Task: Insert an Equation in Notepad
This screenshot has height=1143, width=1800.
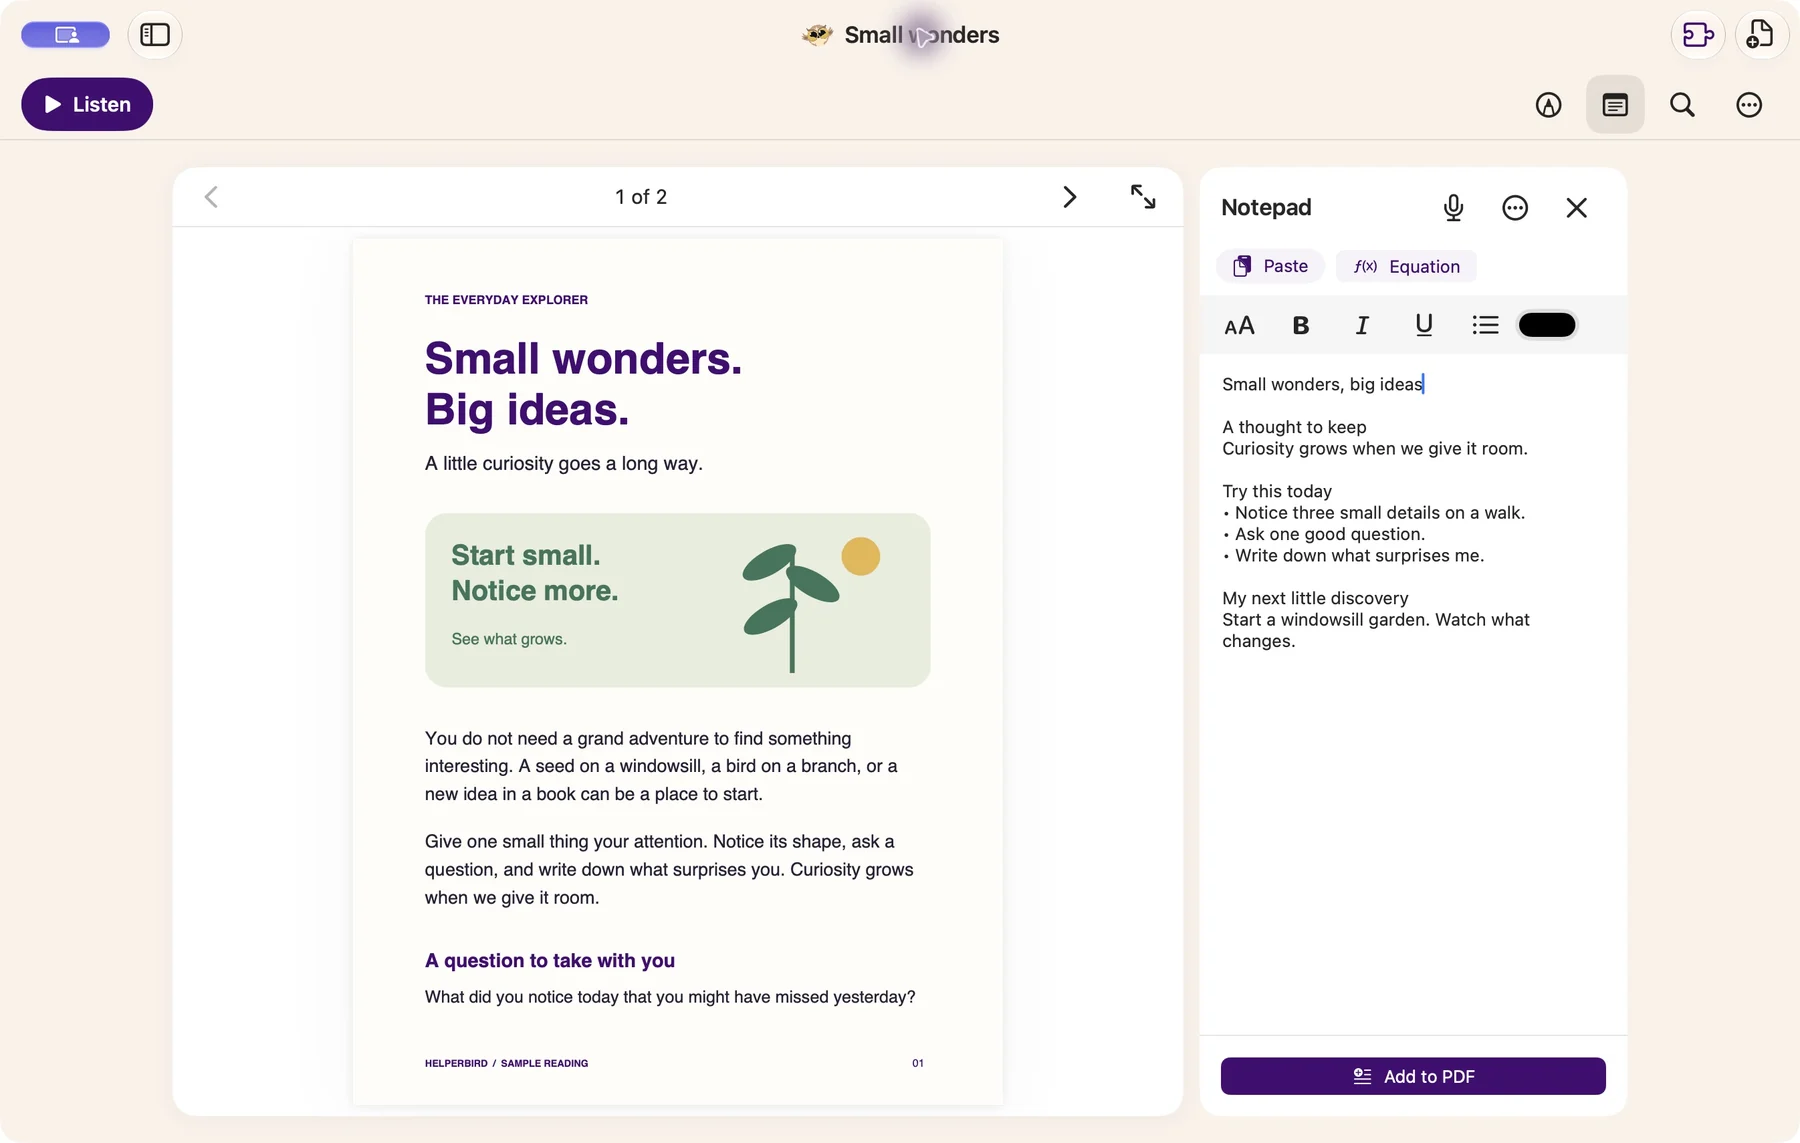Action: click(x=1406, y=266)
